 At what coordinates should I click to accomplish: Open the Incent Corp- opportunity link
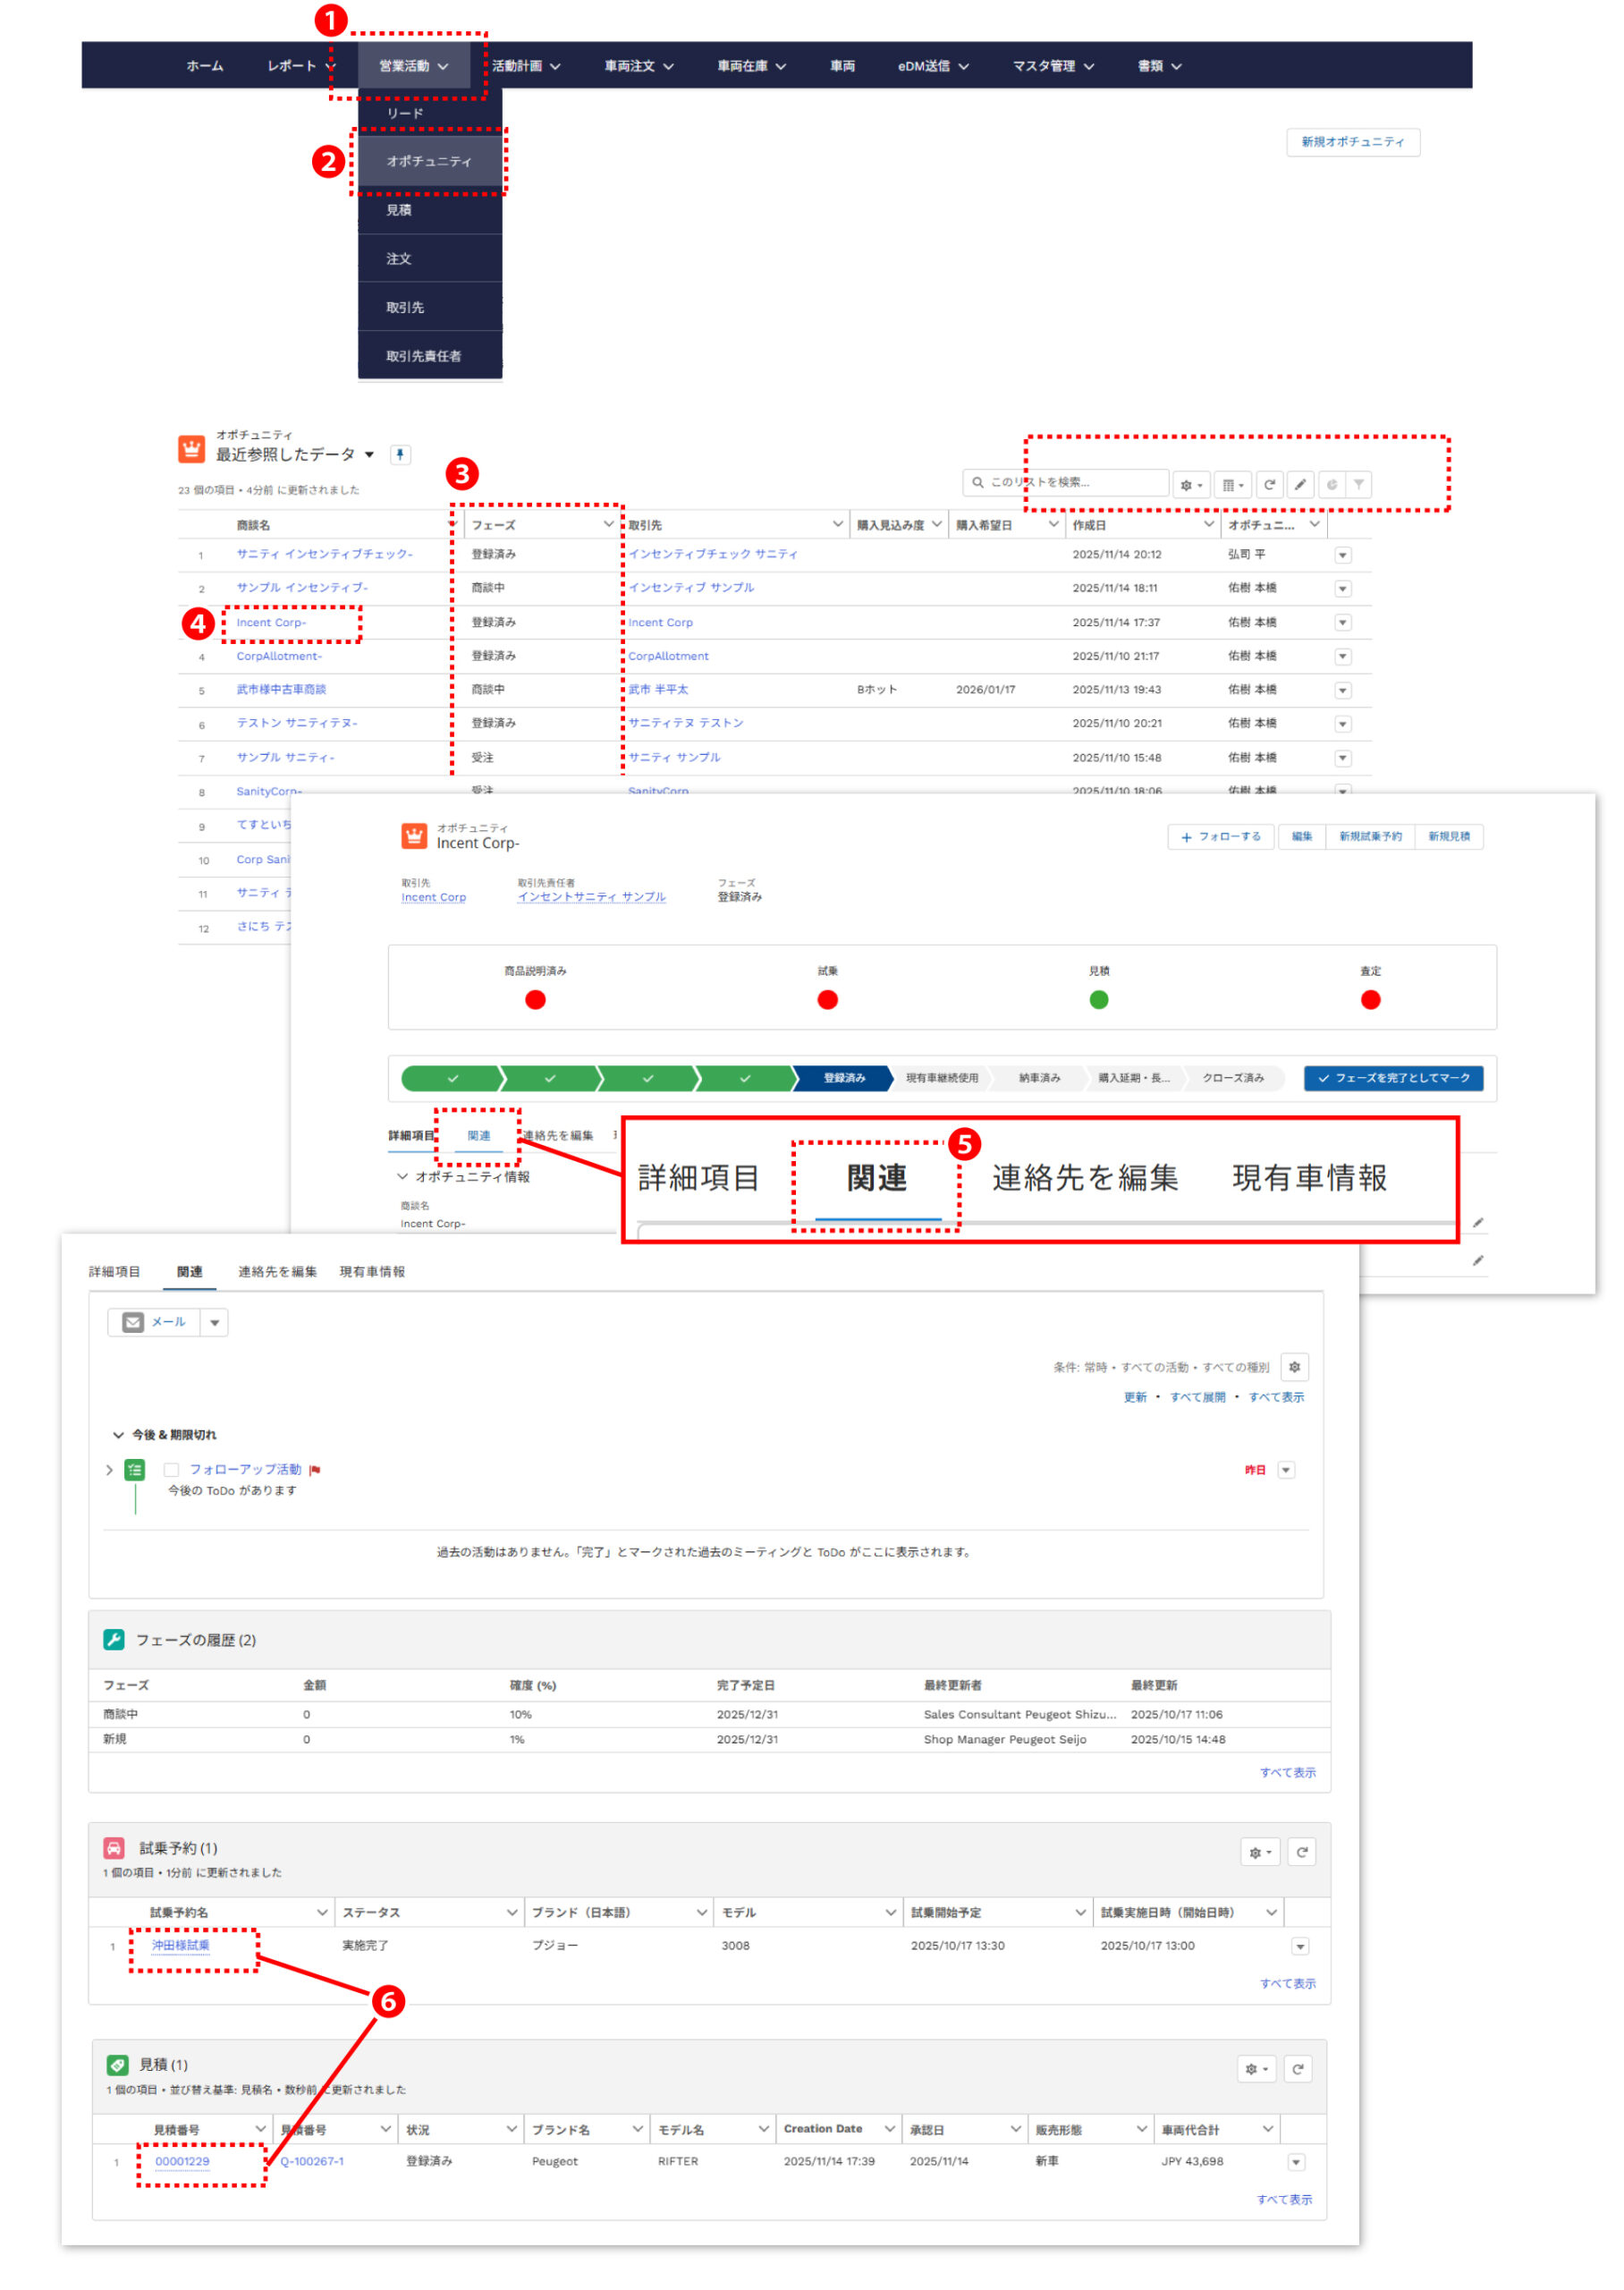pos(271,623)
